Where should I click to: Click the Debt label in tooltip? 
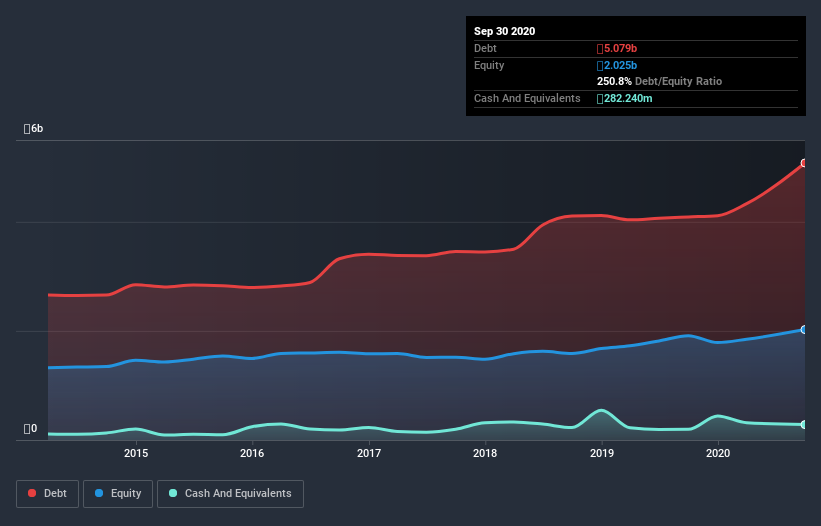485,49
